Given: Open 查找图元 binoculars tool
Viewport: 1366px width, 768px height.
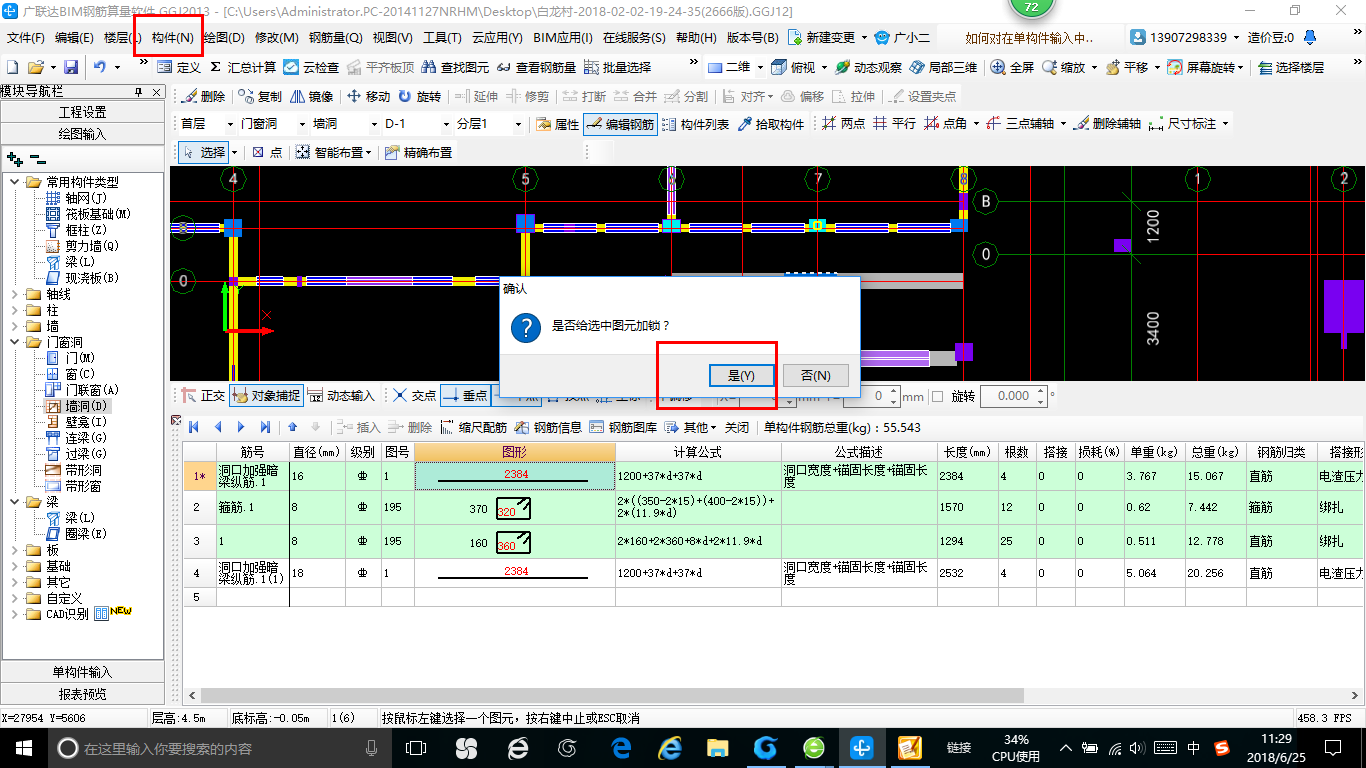Looking at the screenshot, I should coord(455,67).
